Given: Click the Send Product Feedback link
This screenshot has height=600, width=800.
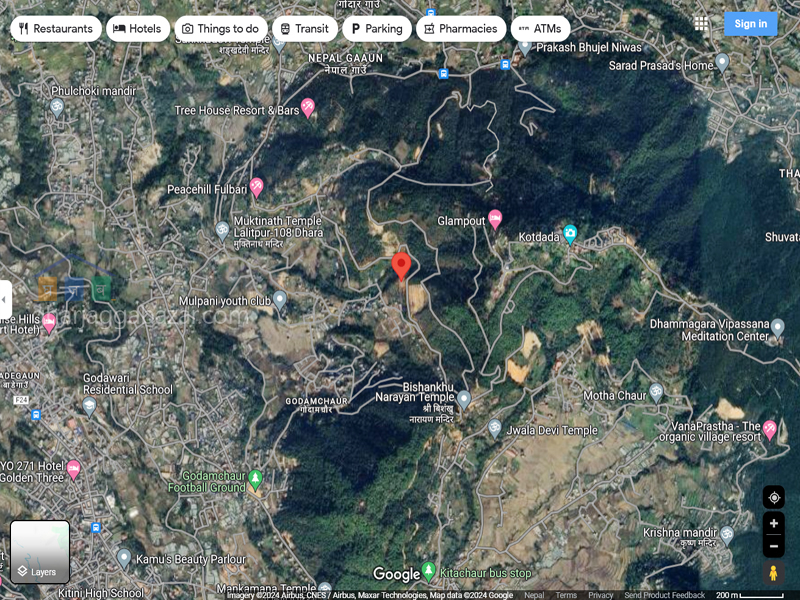Looking at the screenshot, I should point(664,595).
